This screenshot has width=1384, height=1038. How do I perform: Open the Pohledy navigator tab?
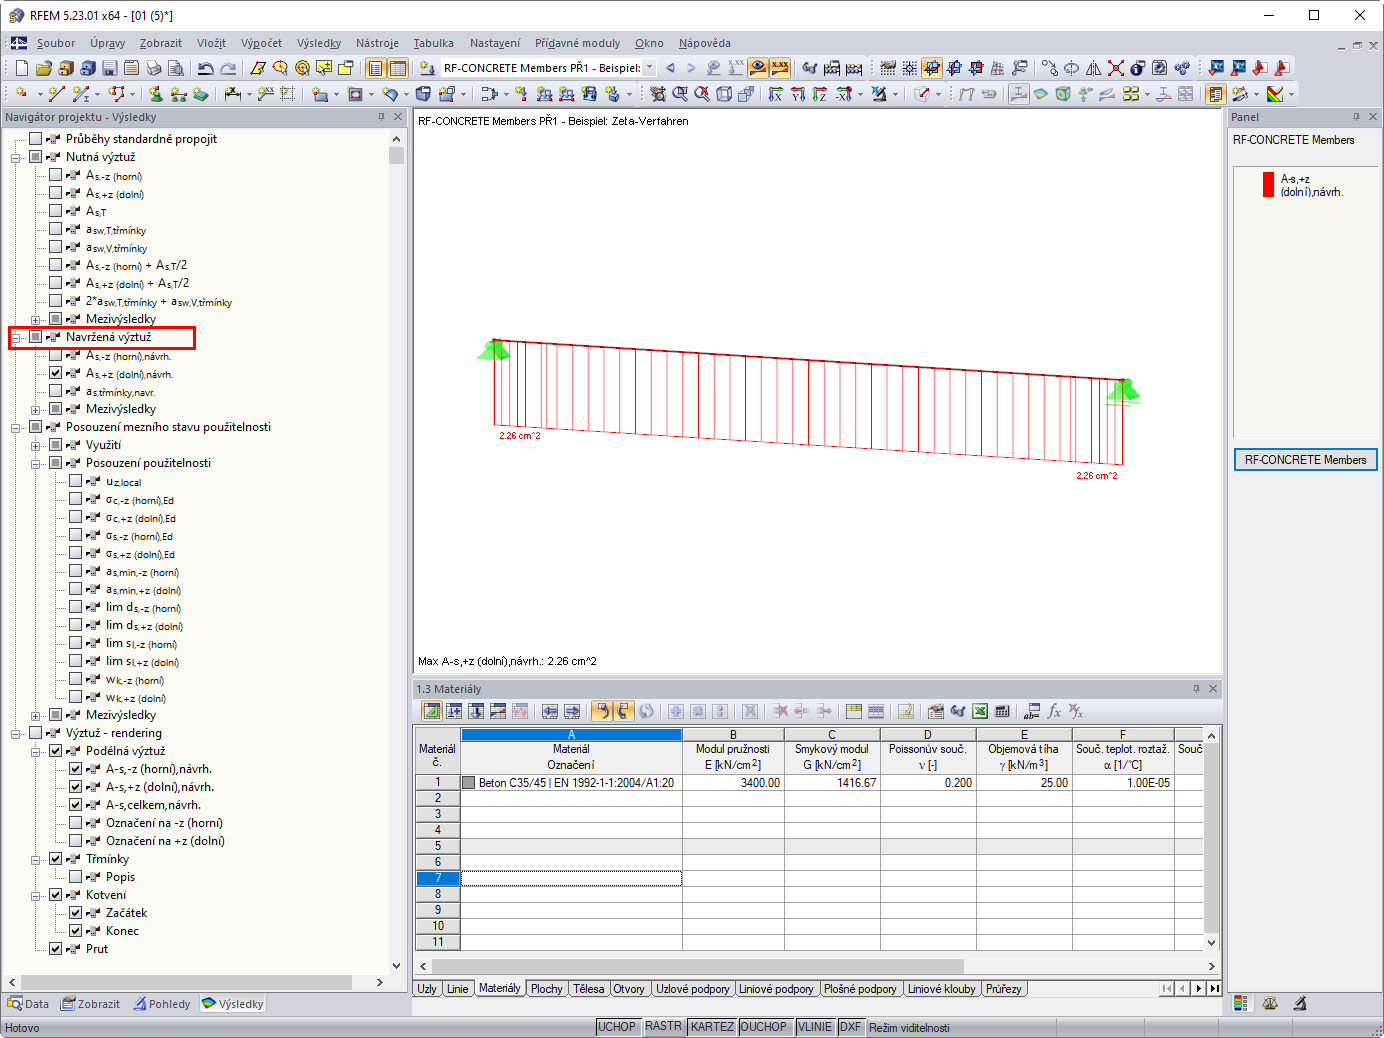click(x=161, y=1004)
